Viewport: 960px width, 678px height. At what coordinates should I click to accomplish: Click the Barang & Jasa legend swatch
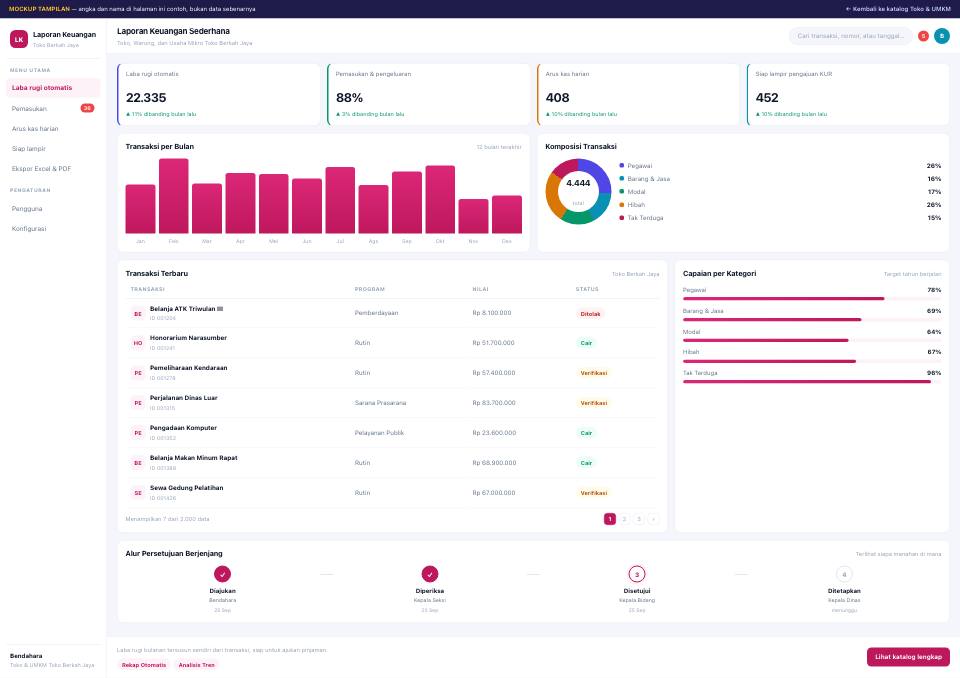pyautogui.click(x=621, y=178)
